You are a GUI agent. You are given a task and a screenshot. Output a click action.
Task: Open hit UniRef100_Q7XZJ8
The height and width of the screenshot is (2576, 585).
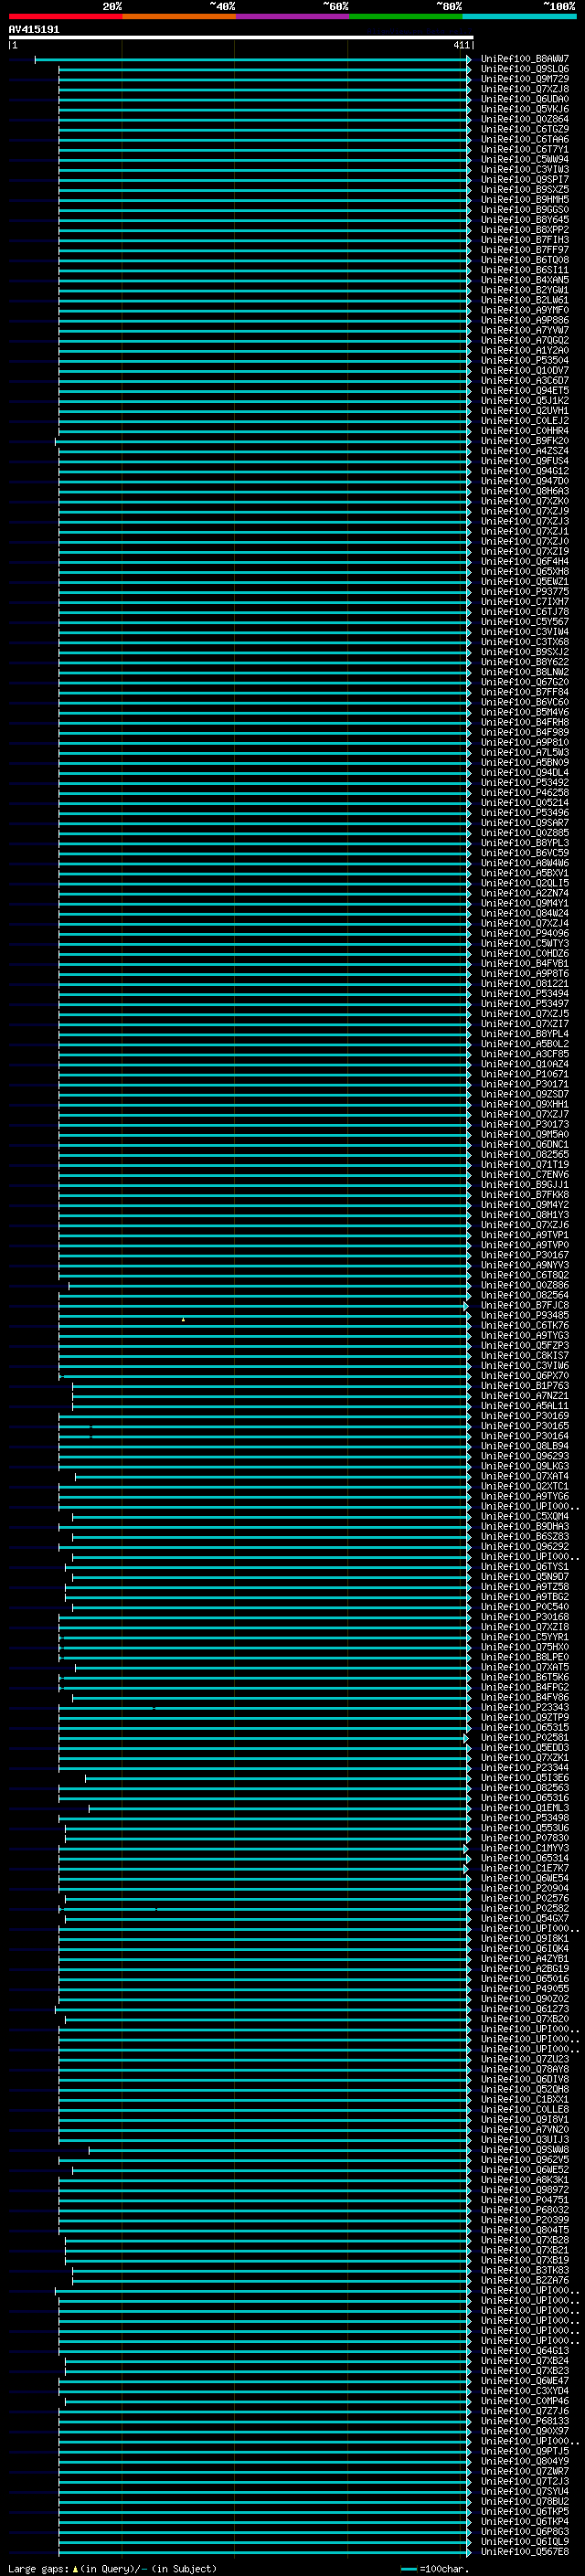point(525,89)
